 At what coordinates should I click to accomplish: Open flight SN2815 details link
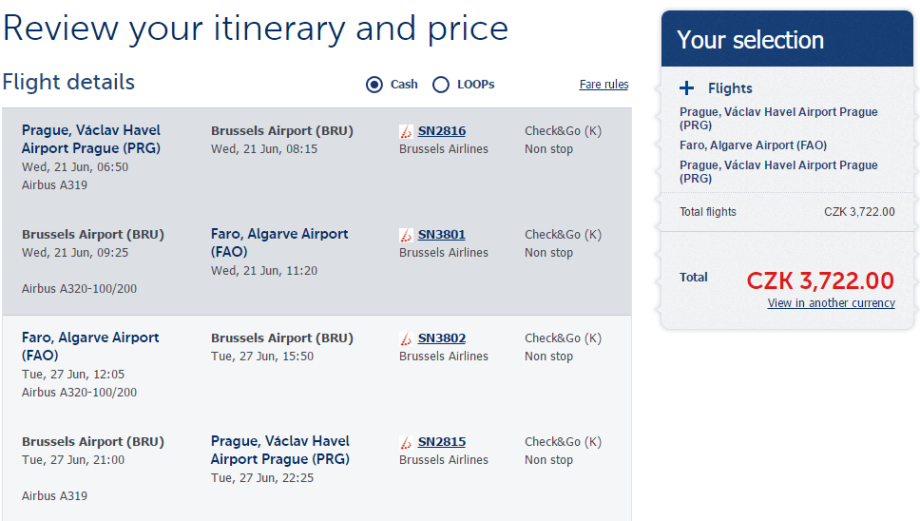[441, 442]
